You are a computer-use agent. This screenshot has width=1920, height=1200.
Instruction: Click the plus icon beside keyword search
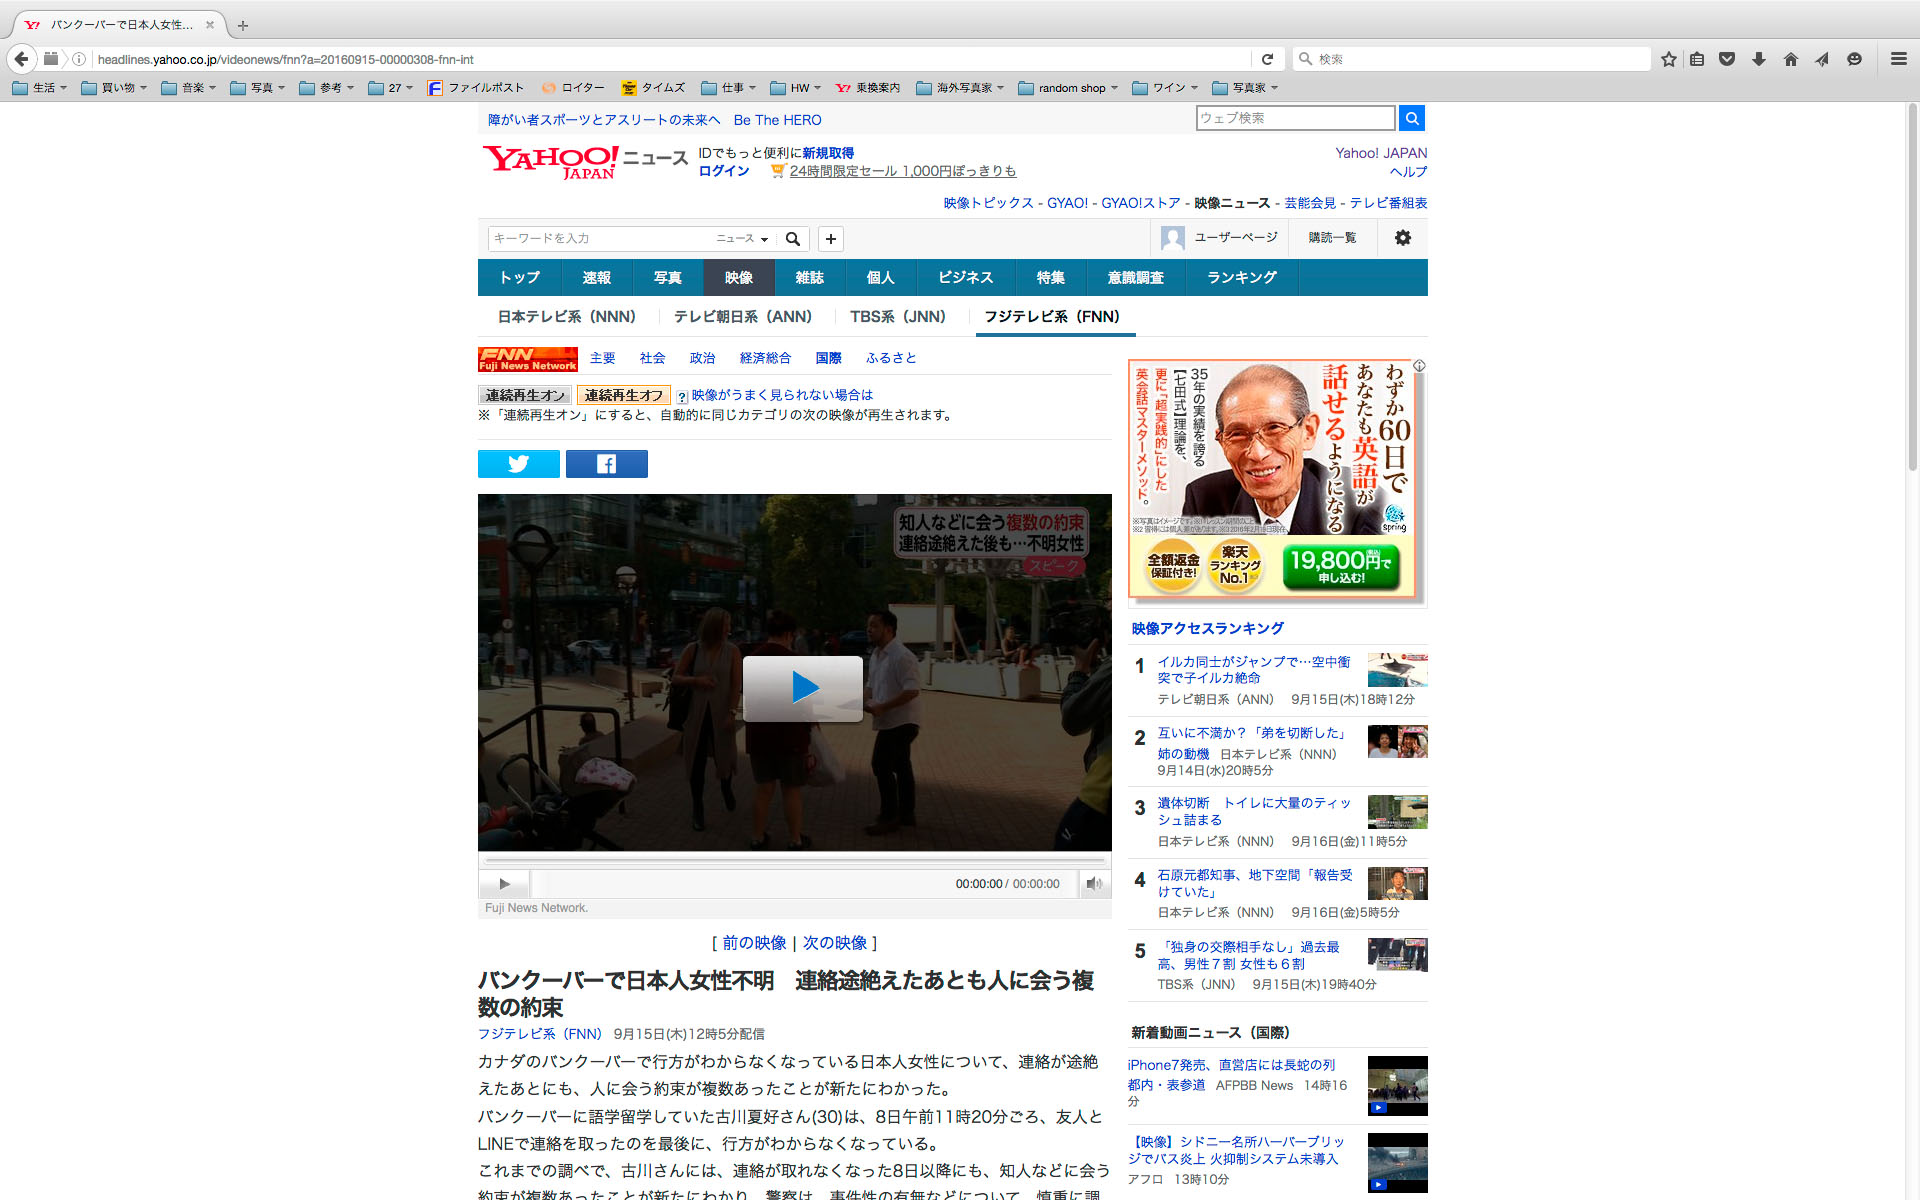[x=830, y=239]
